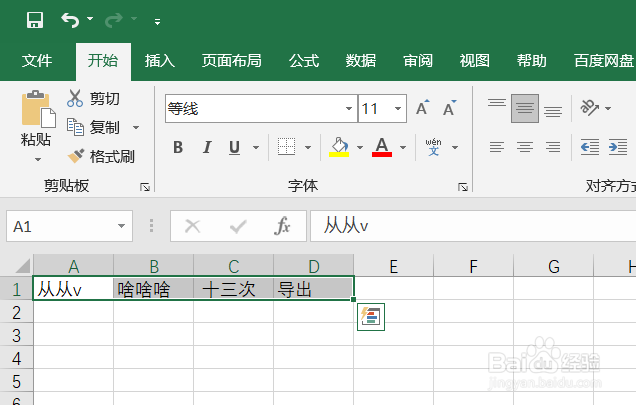Screen dimensions: 636x405
Task: Toggle center text horizontally
Action: click(525, 147)
